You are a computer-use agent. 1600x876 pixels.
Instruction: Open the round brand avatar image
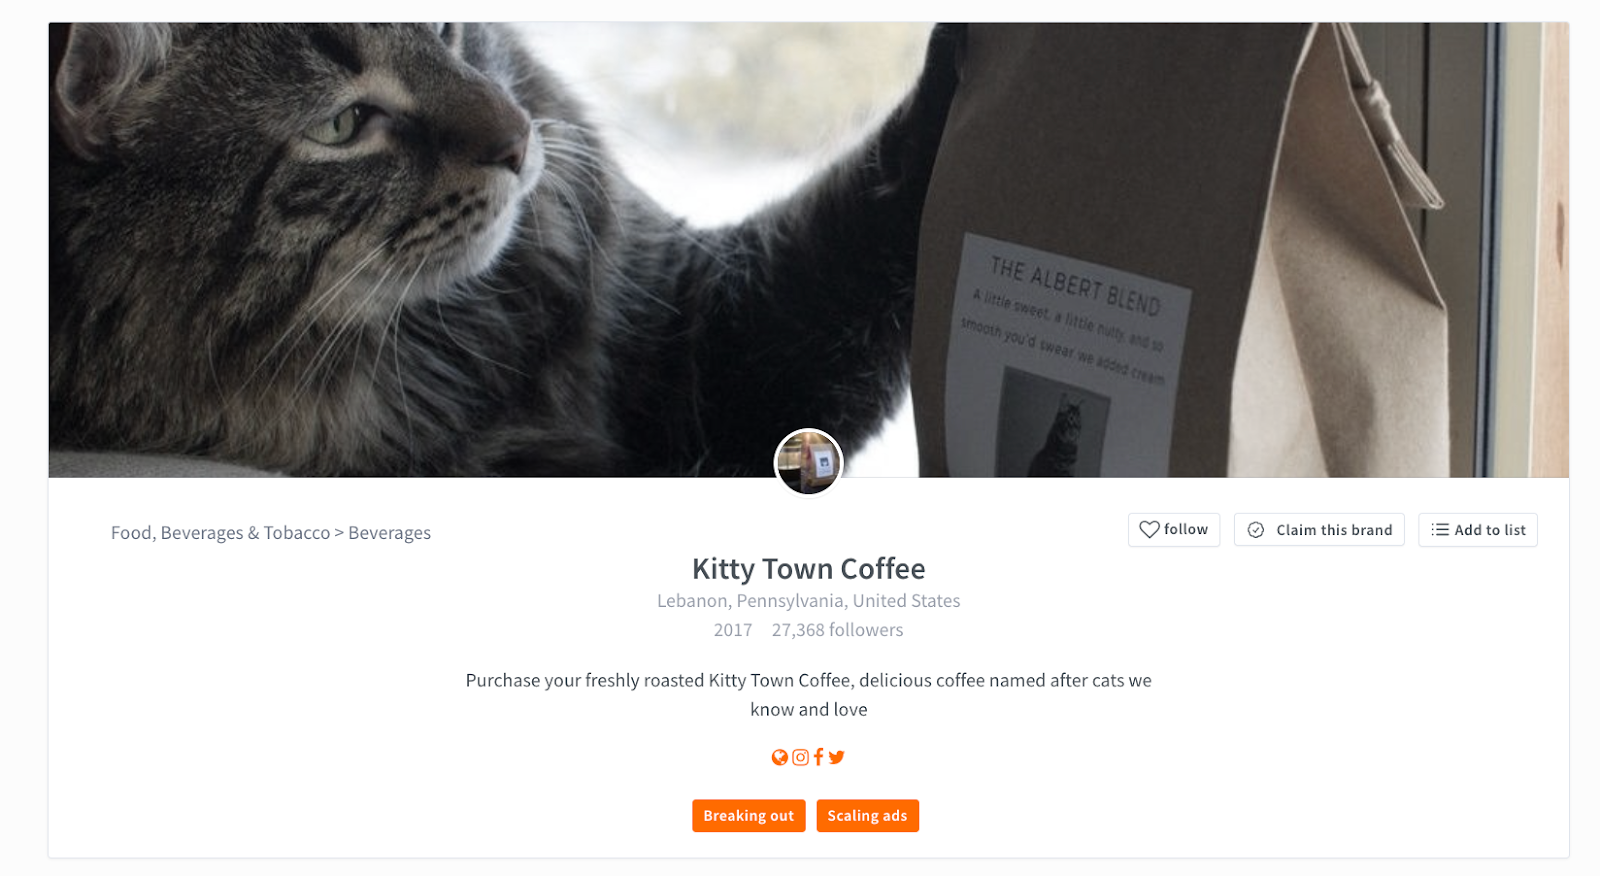(x=809, y=463)
